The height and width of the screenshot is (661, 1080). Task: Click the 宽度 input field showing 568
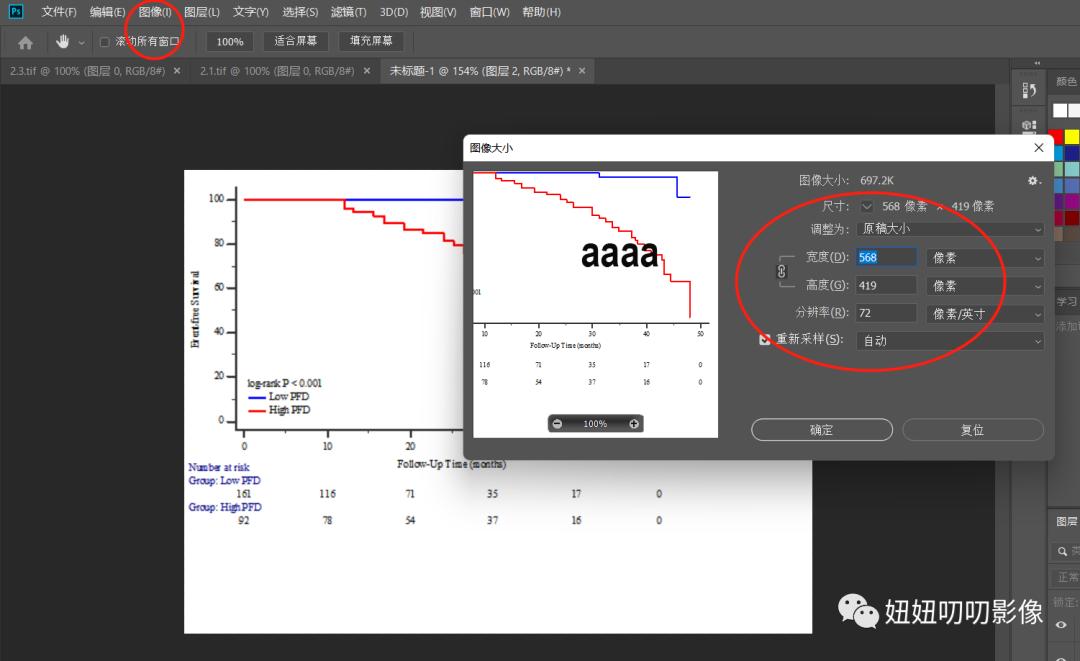(886, 257)
